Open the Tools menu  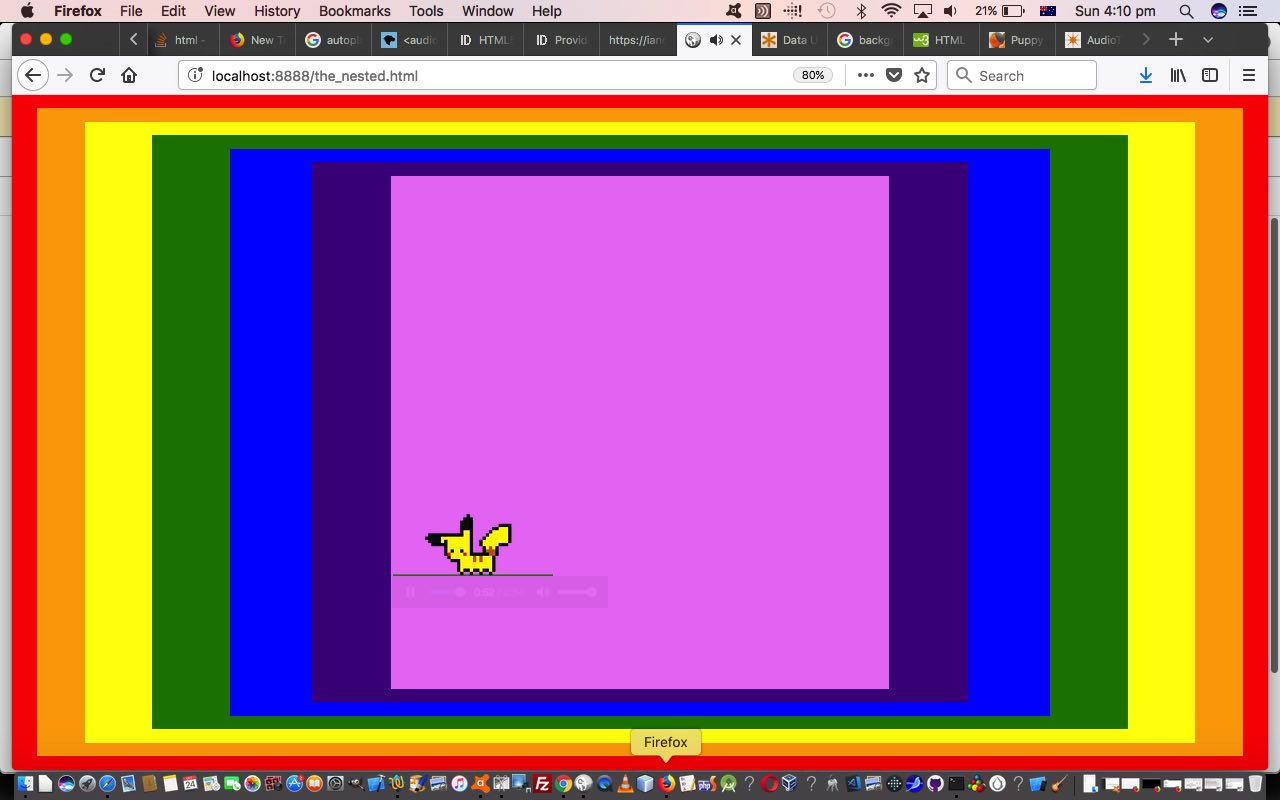(x=425, y=11)
